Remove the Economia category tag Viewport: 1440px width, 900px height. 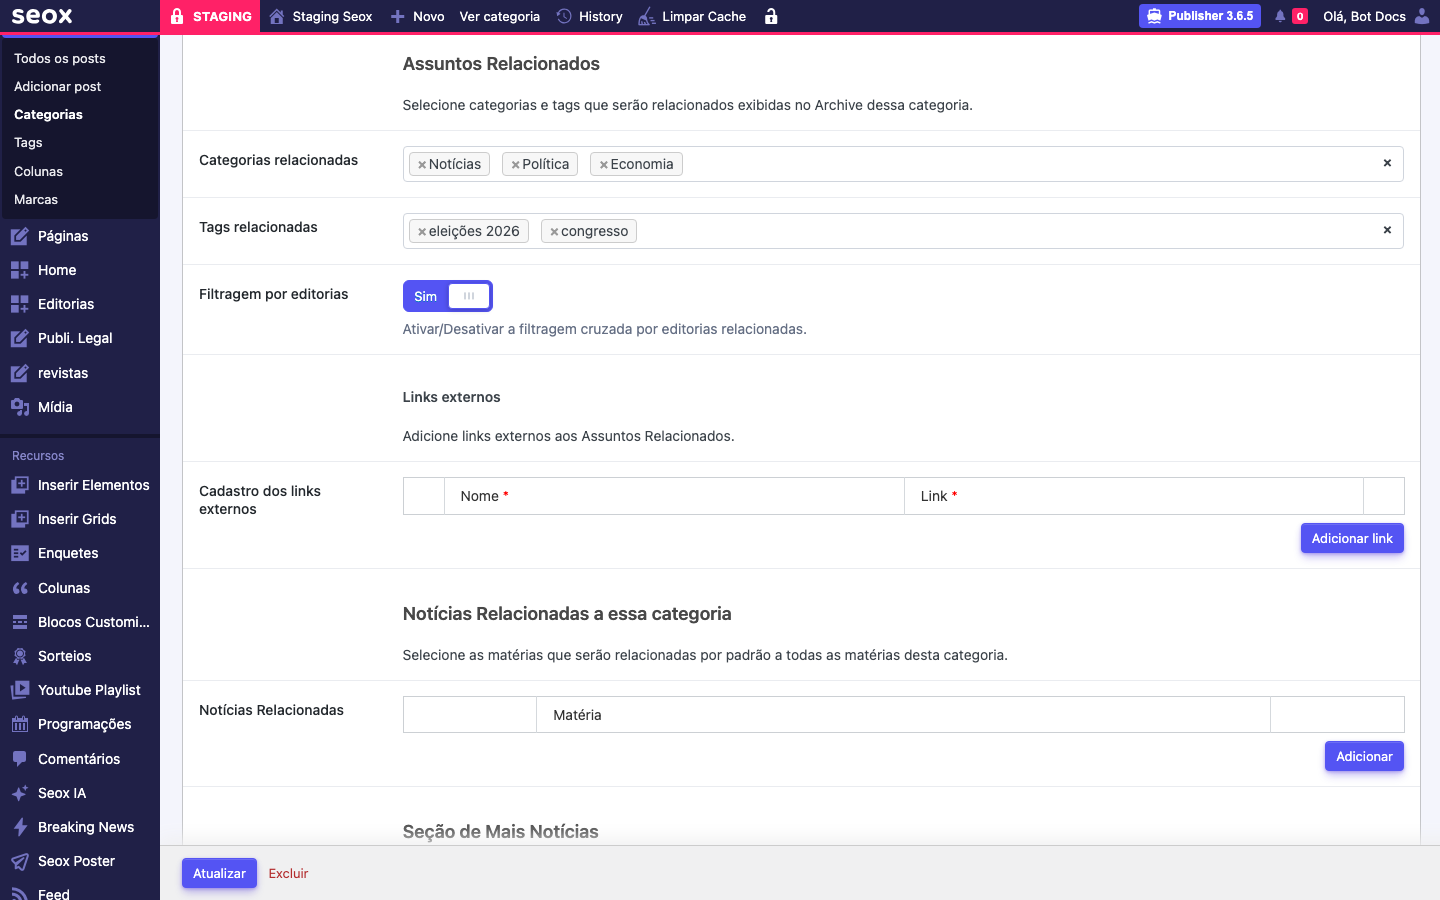[603, 165]
